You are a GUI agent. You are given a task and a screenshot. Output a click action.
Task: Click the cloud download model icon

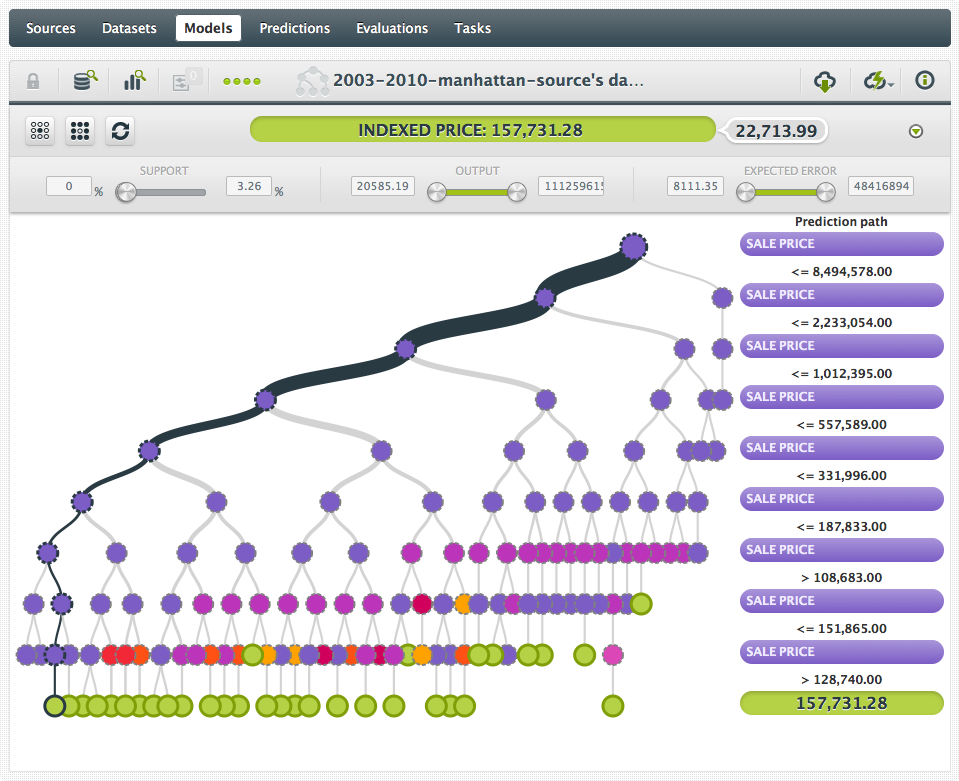pos(825,81)
